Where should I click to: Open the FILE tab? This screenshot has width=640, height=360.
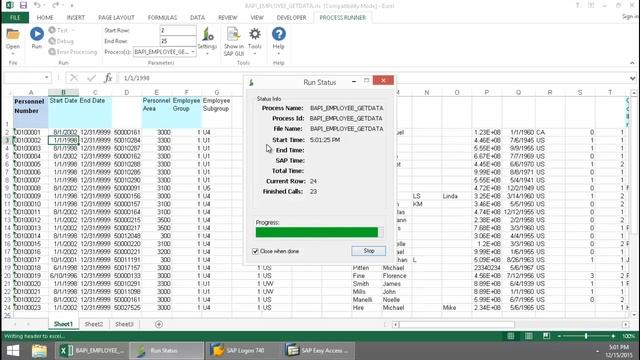pyautogui.click(x=15, y=18)
